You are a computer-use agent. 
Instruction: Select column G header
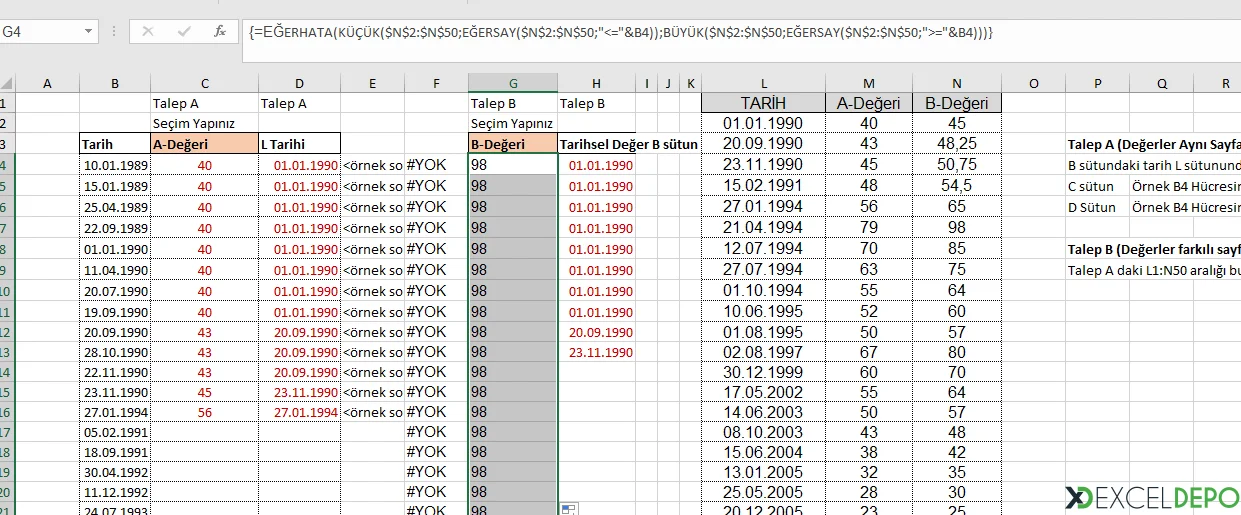coord(513,83)
